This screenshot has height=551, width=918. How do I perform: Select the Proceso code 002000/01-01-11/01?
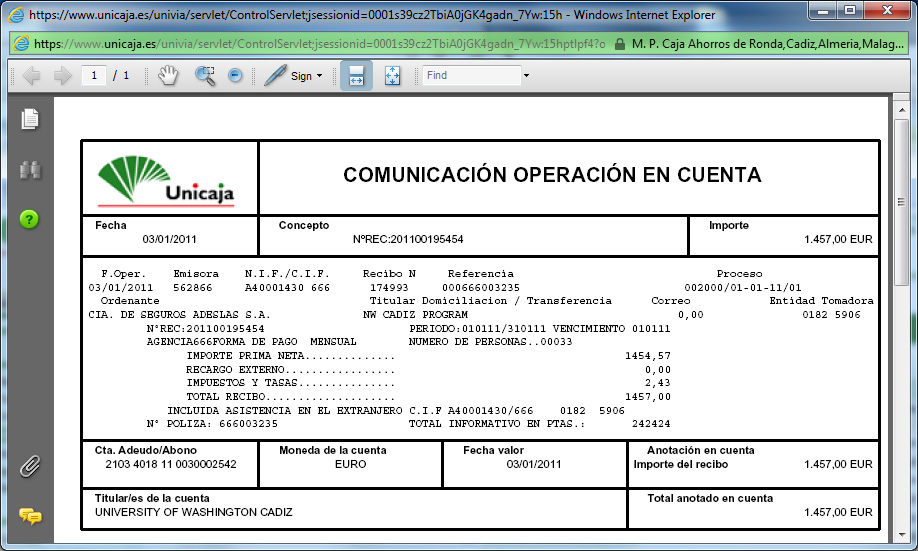[742, 288]
